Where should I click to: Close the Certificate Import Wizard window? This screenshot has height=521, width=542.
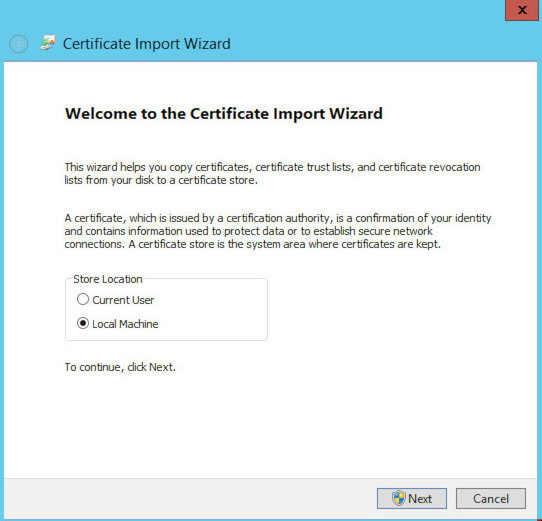point(522,10)
